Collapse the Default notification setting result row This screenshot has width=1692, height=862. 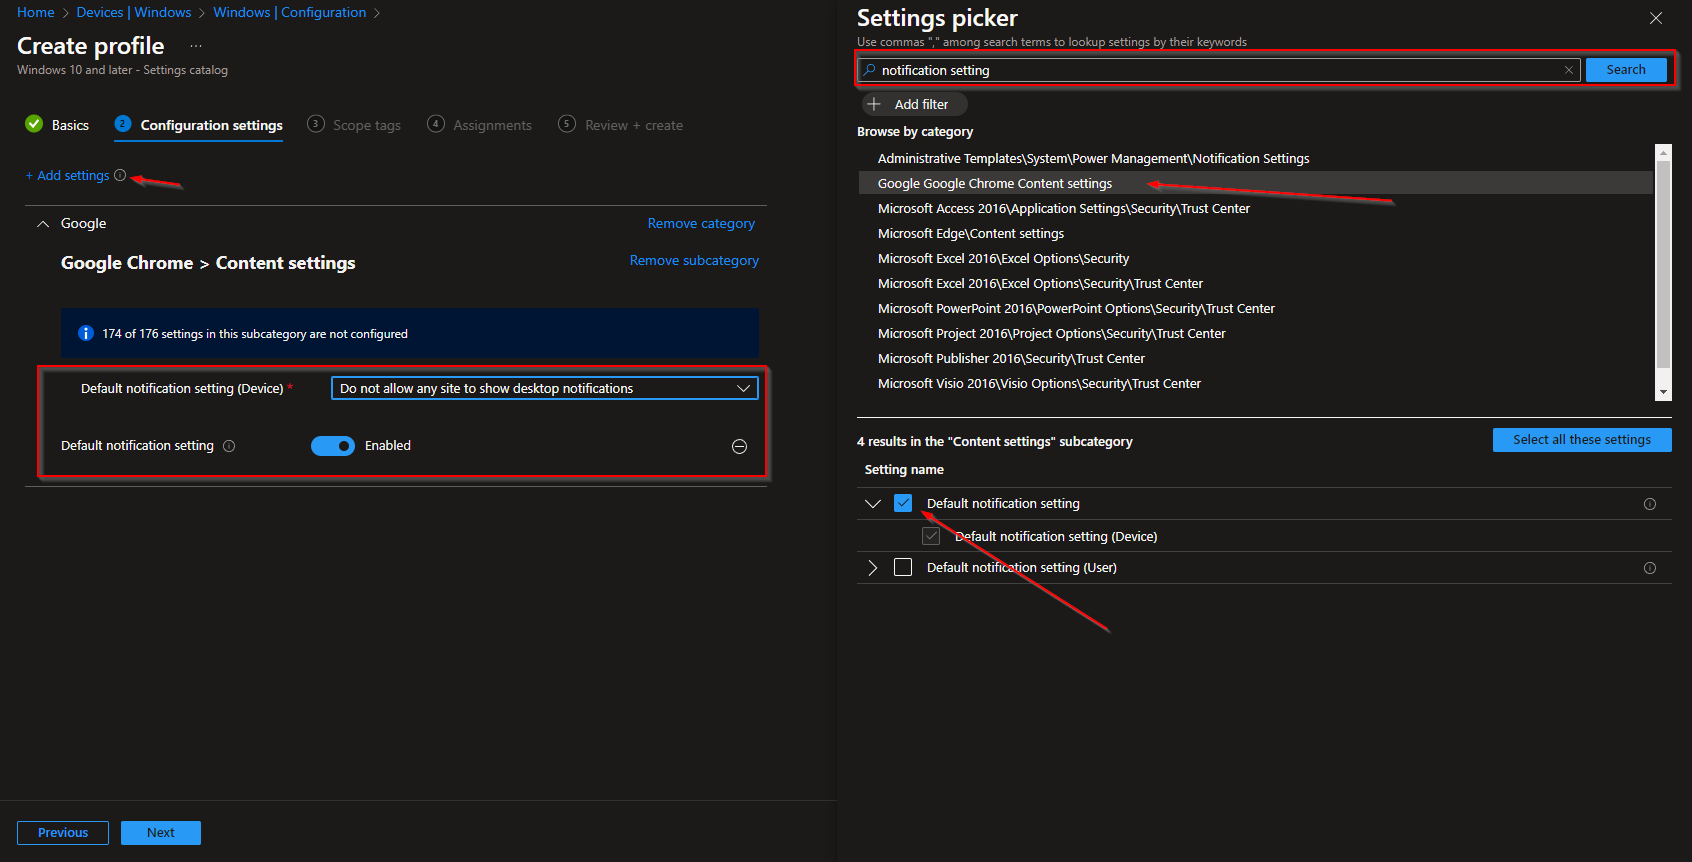tap(872, 503)
